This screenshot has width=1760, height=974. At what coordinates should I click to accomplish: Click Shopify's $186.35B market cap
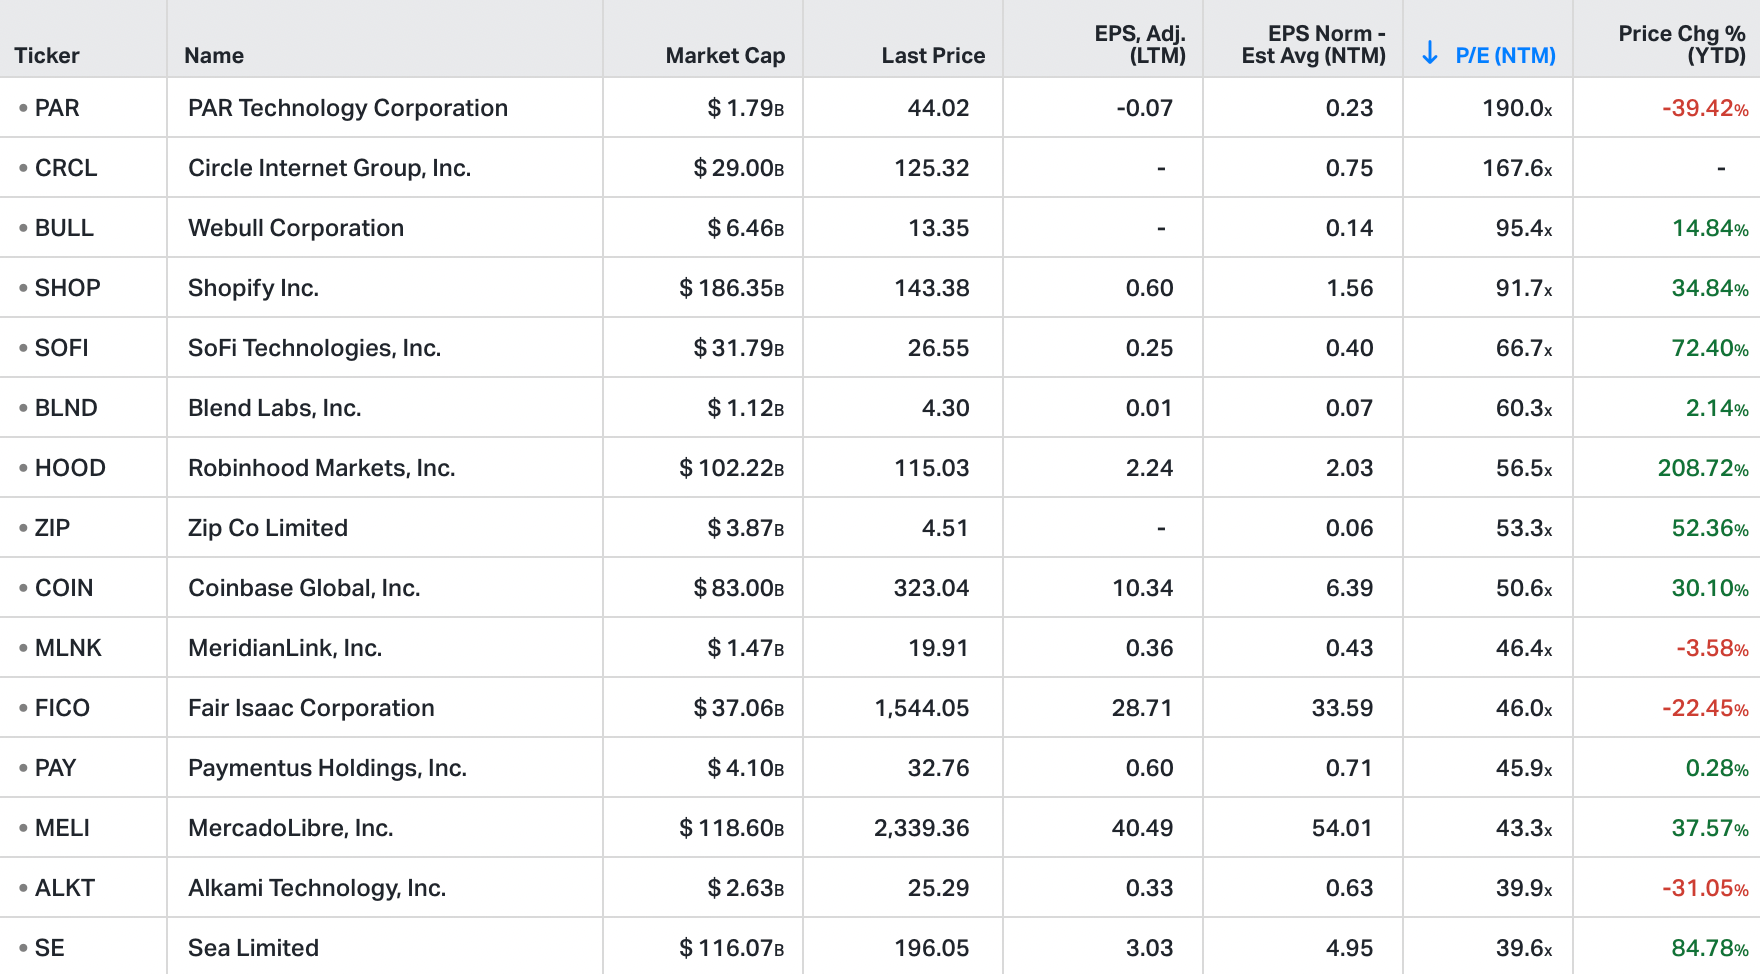(732, 288)
